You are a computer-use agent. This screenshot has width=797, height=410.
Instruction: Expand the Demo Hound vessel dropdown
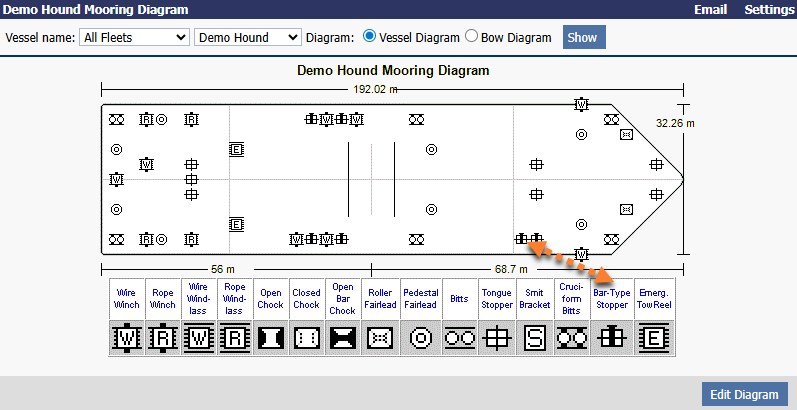click(247, 37)
